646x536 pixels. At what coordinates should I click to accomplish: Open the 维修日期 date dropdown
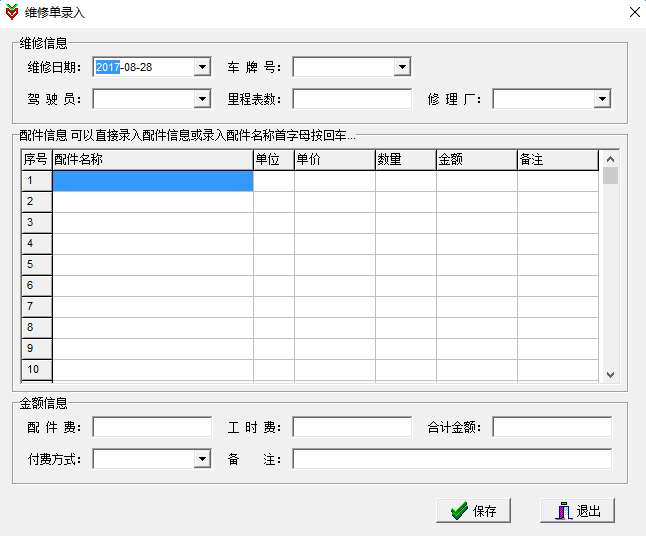click(x=202, y=67)
